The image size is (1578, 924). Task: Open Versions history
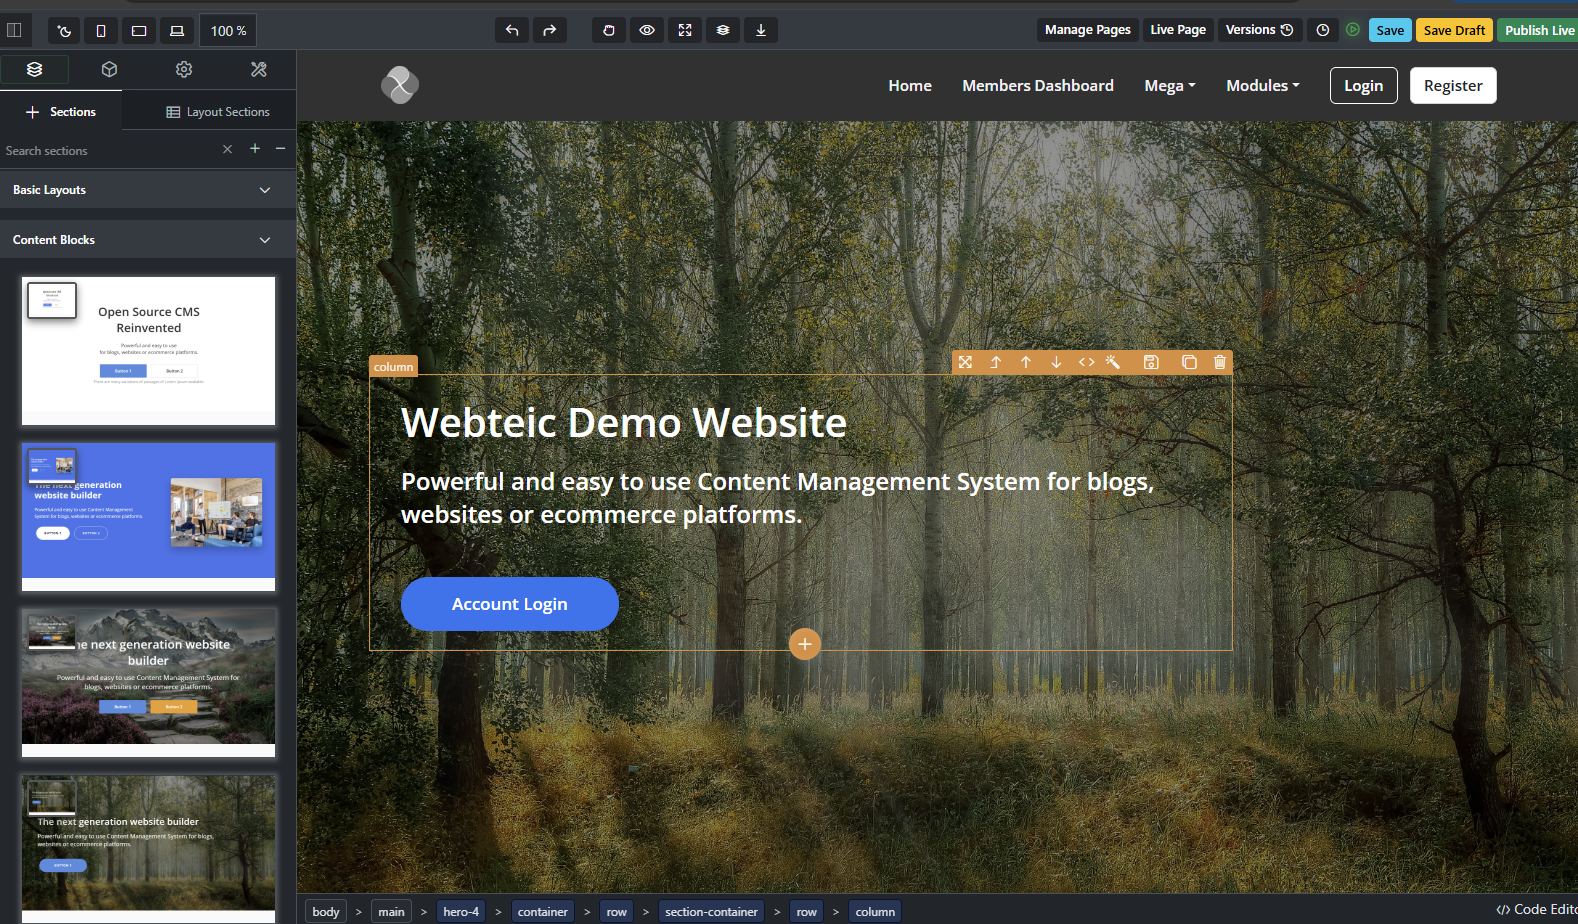(1260, 30)
